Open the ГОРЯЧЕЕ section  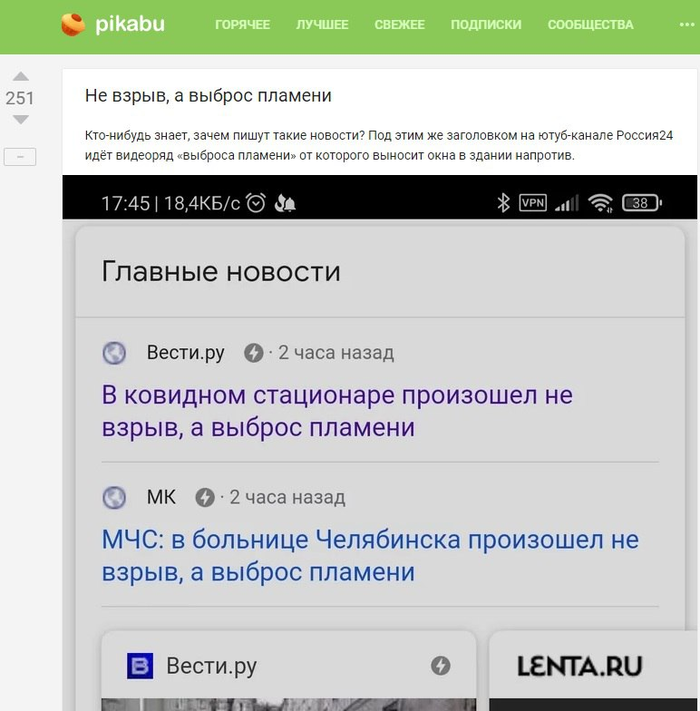242,25
